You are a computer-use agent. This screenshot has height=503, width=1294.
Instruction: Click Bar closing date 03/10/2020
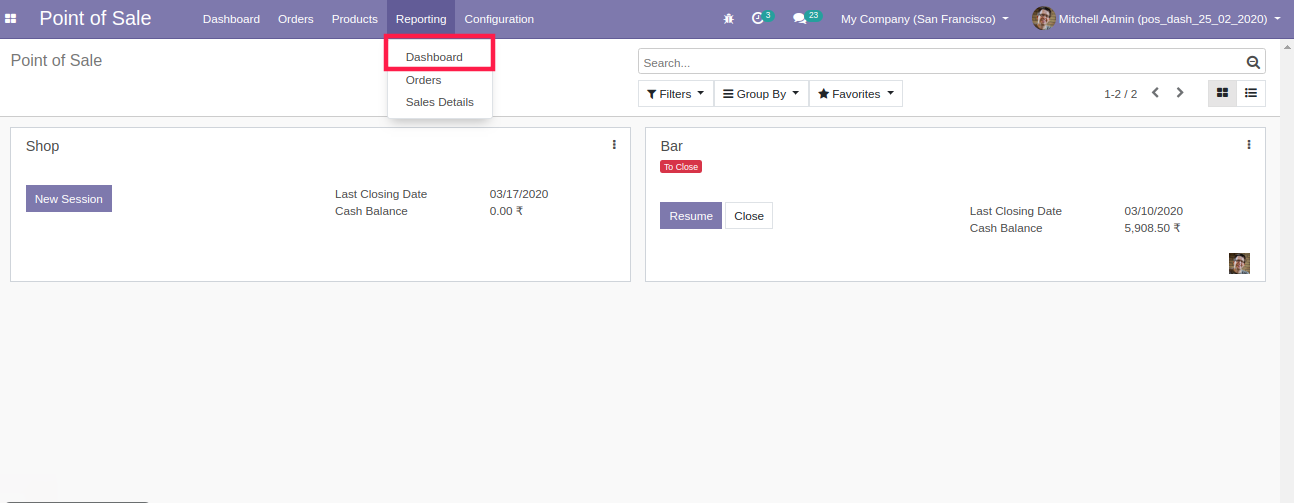tap(1154, 211)
